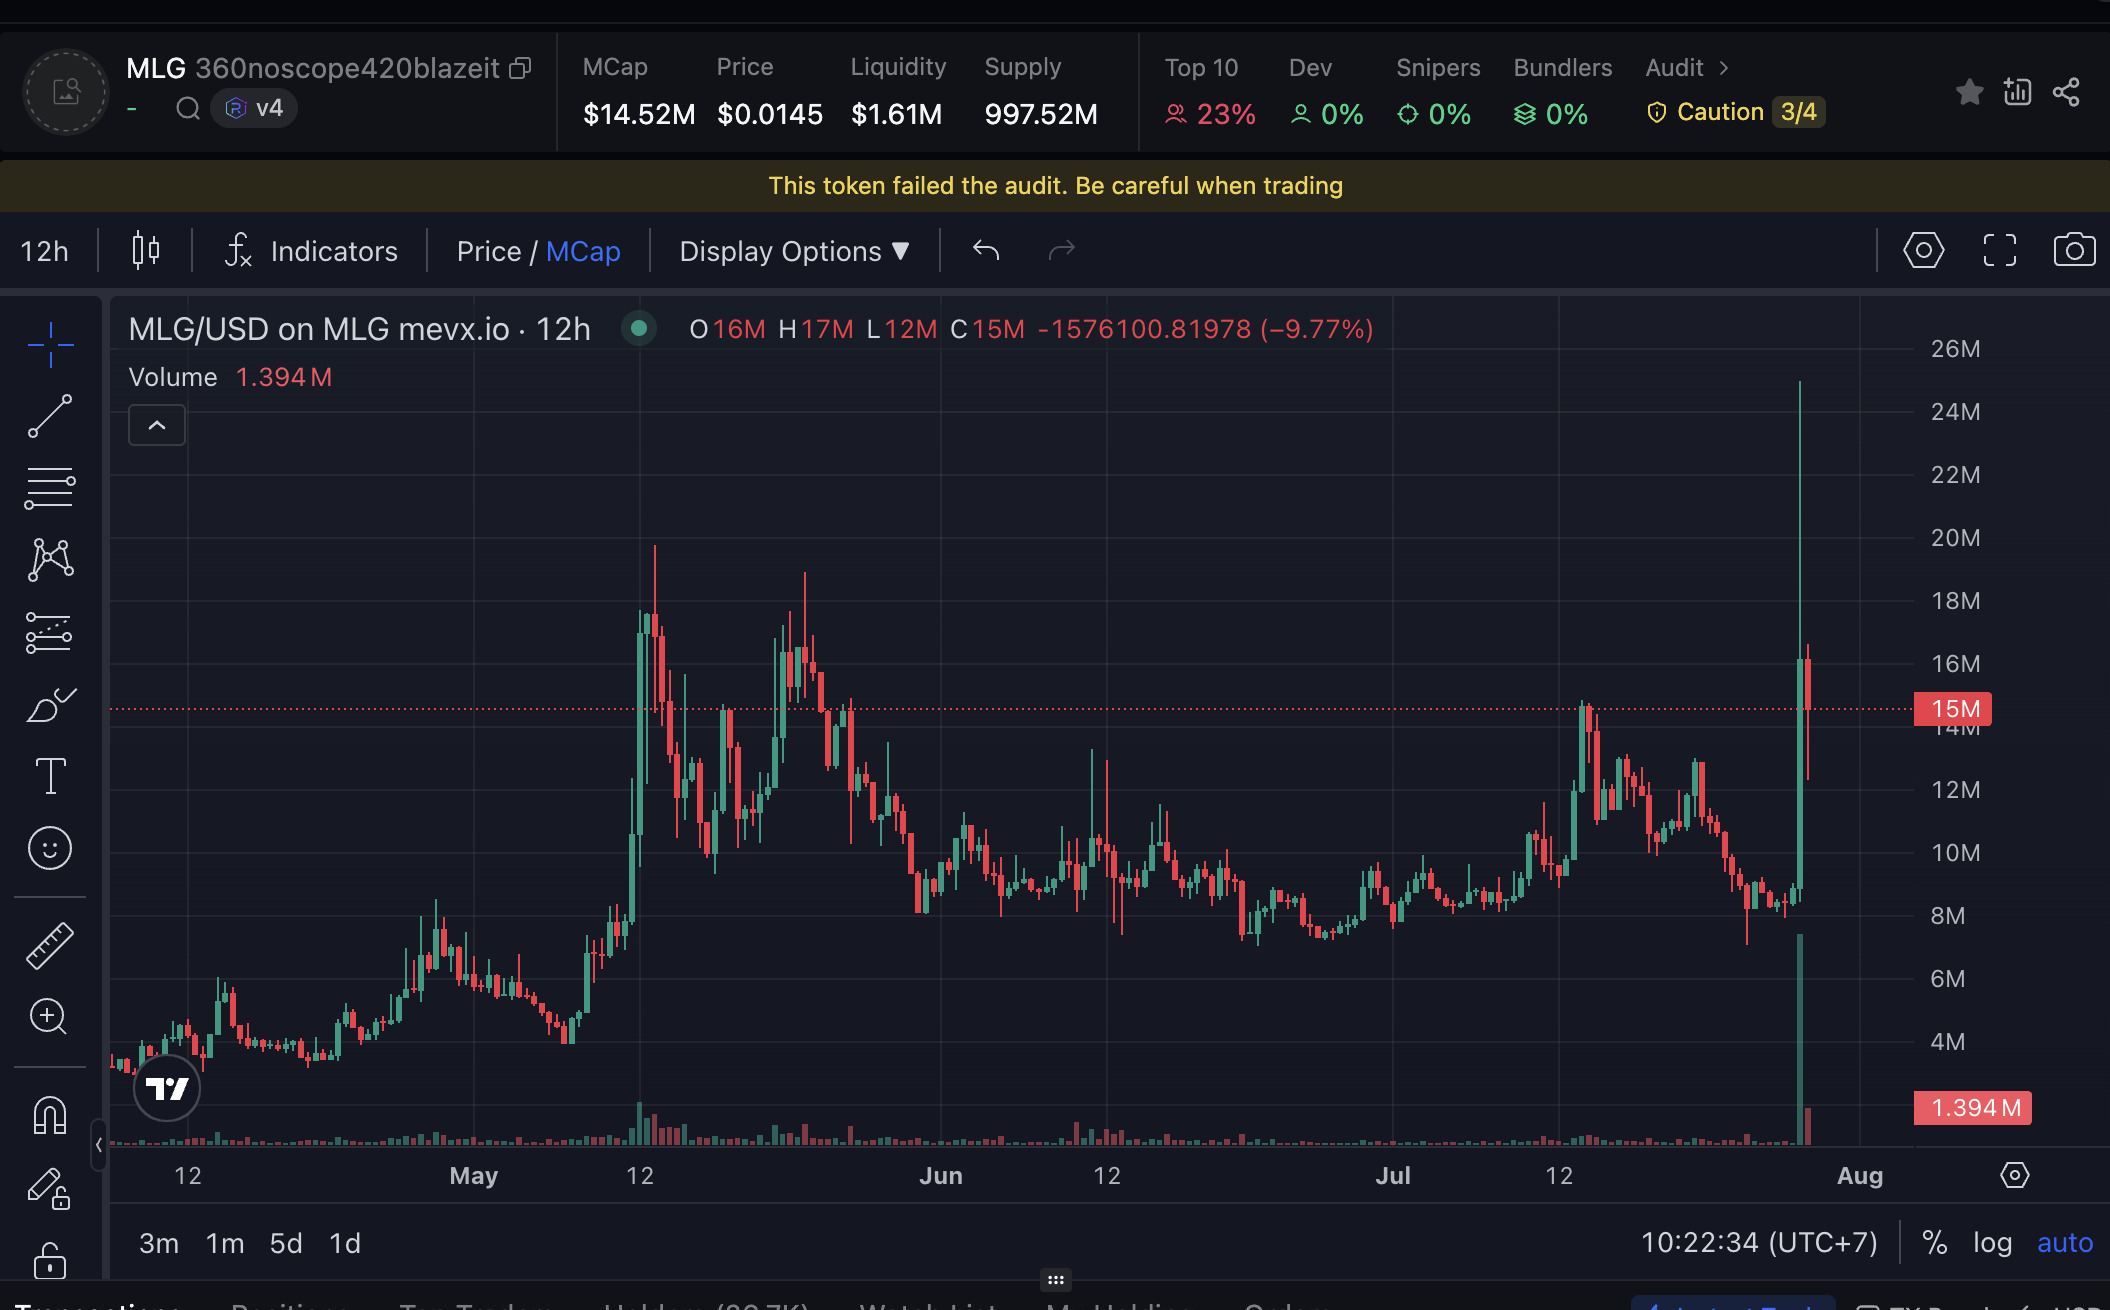Expand the Audit details chevron

[x=1723, y=68]
